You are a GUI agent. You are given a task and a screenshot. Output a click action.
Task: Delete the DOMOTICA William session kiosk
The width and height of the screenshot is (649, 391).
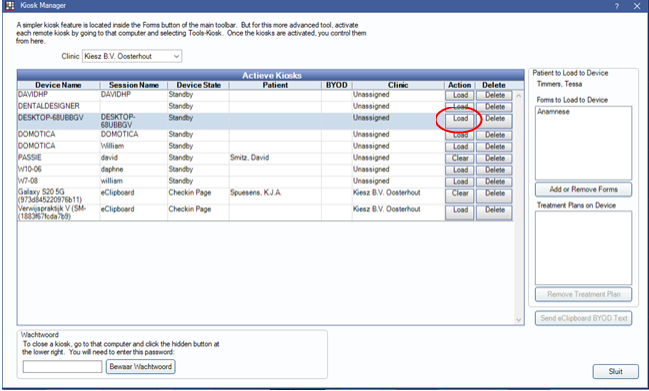[x=494, y=146]
